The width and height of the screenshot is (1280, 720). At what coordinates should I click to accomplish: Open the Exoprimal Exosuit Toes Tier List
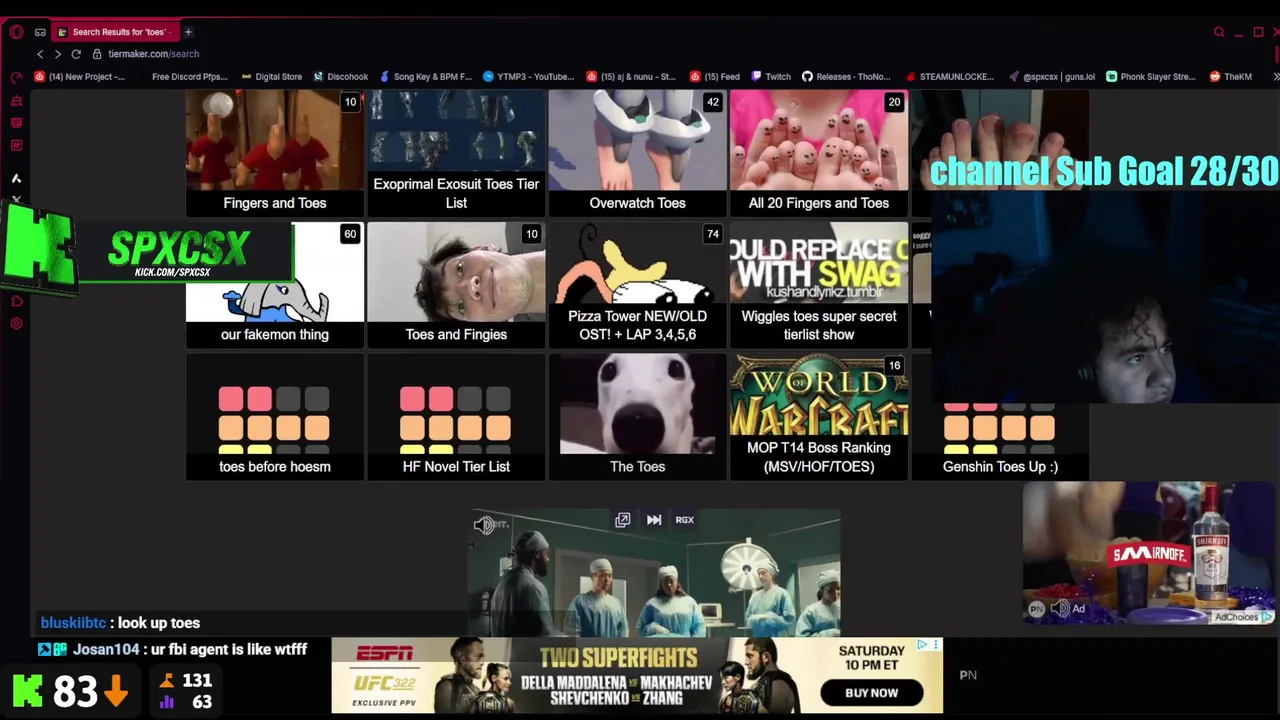coord(456,152)
